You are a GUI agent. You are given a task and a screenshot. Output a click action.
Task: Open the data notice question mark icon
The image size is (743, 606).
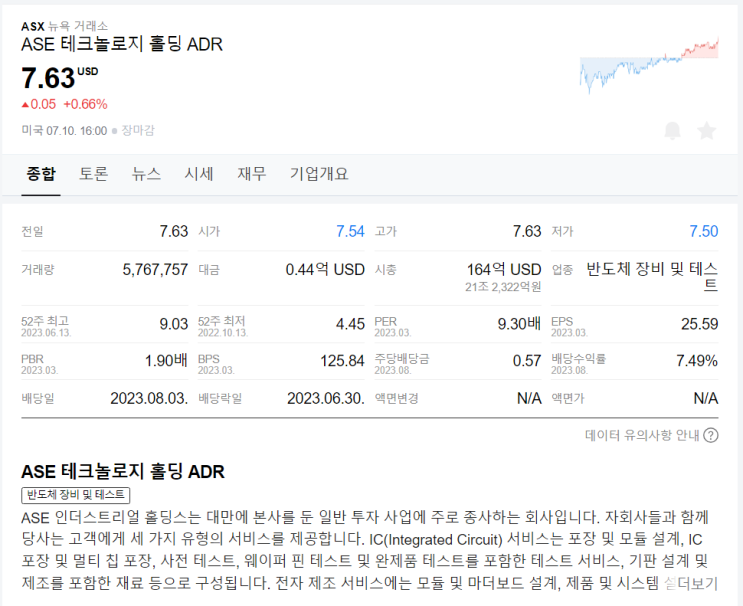tap(711, 435)
